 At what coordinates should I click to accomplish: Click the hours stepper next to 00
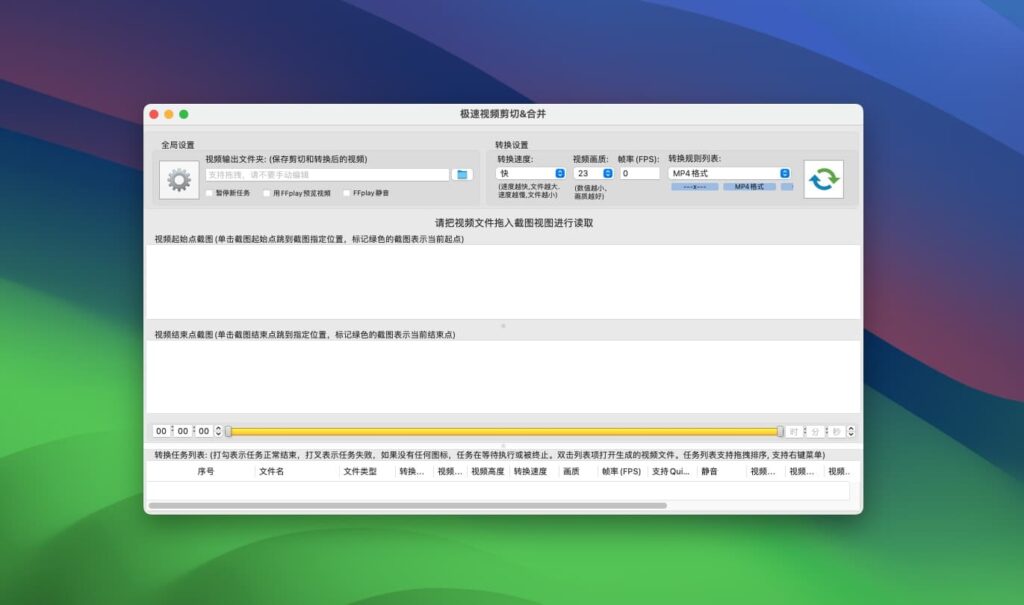pyautogui.click(x=219, y=430)
